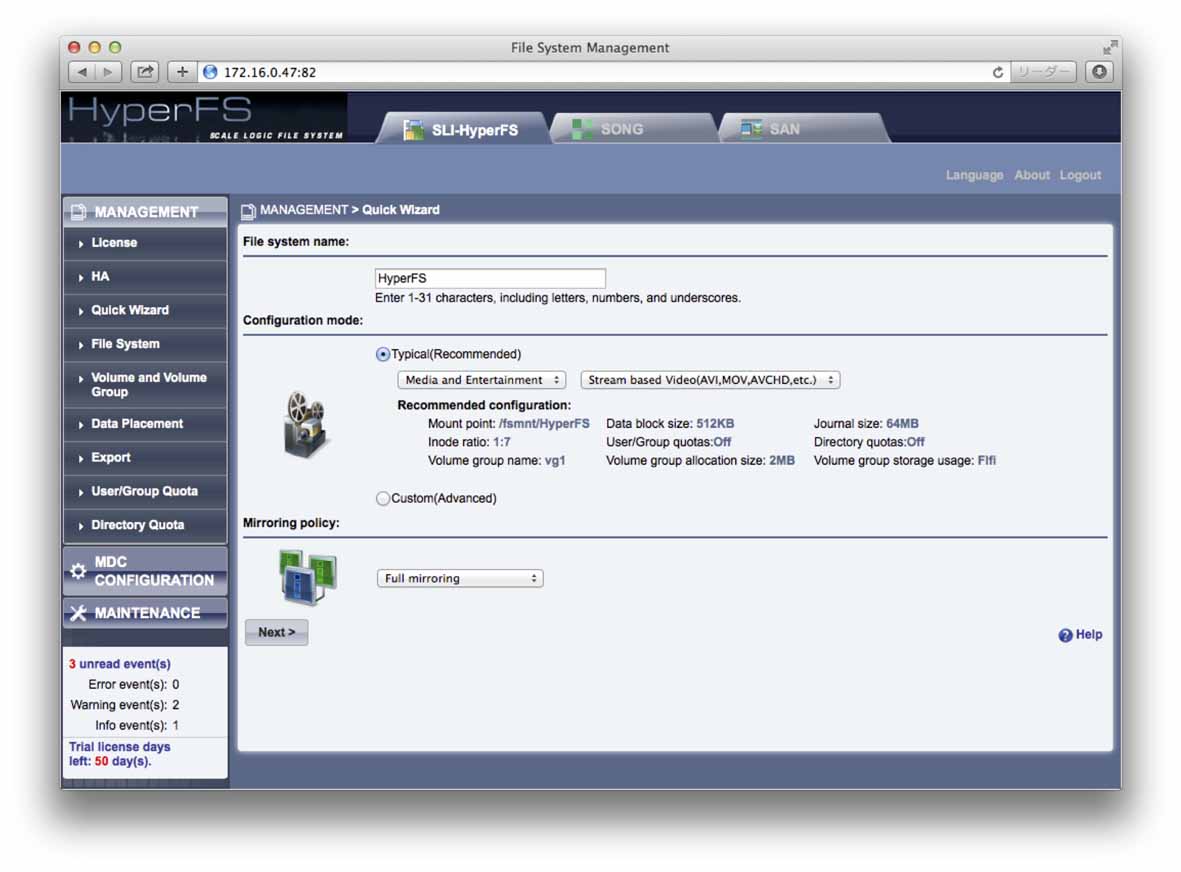The image size is (1181, 872).
Task: Toggle fullscreen with the window expand icon
Action: [x=1109, y=47]
